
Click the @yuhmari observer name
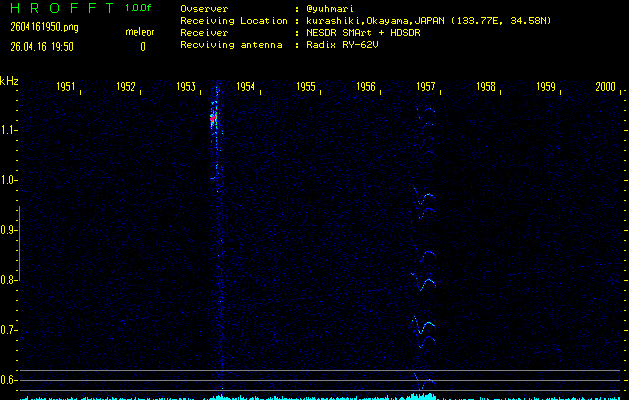coord(325,8)
